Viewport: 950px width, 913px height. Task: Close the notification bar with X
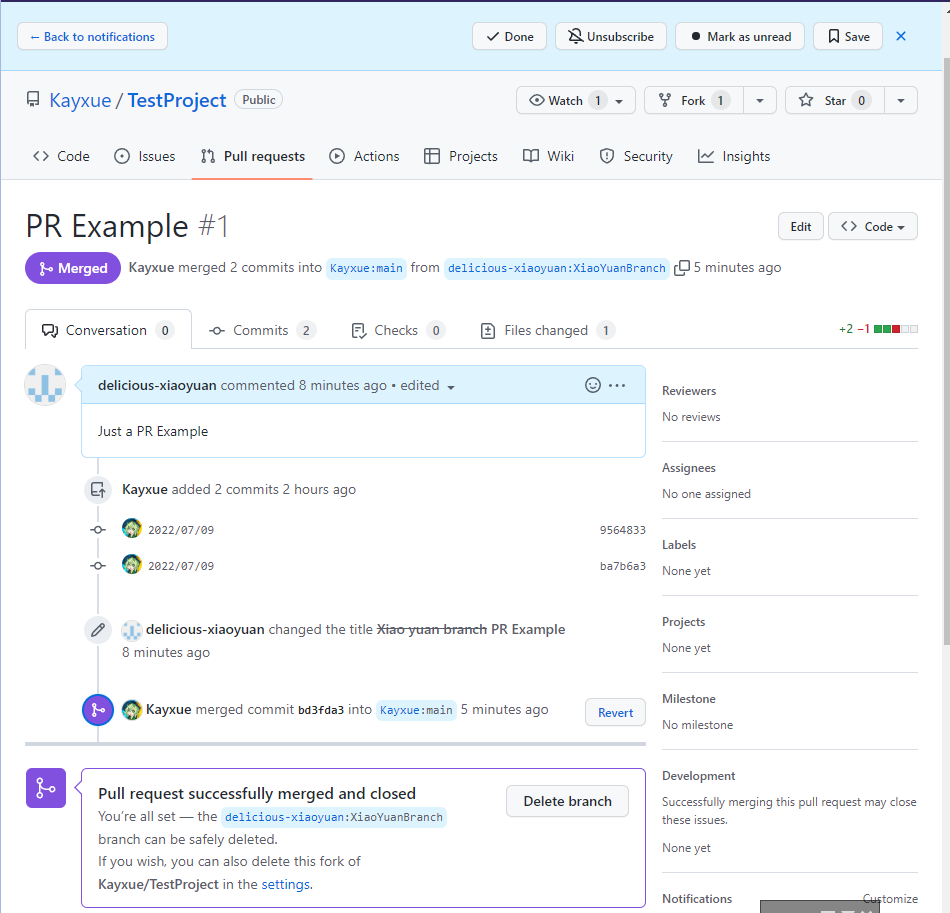pos(901,36)
